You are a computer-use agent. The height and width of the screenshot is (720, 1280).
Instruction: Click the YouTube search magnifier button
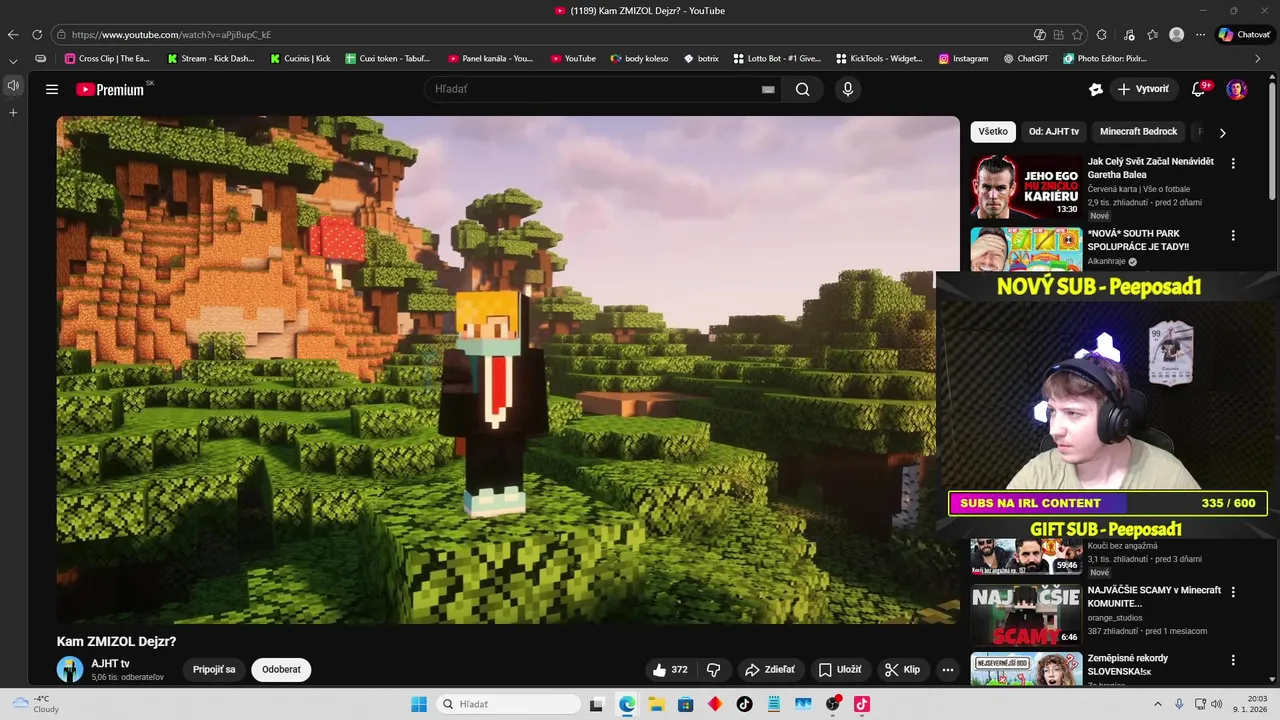point(802,89)
